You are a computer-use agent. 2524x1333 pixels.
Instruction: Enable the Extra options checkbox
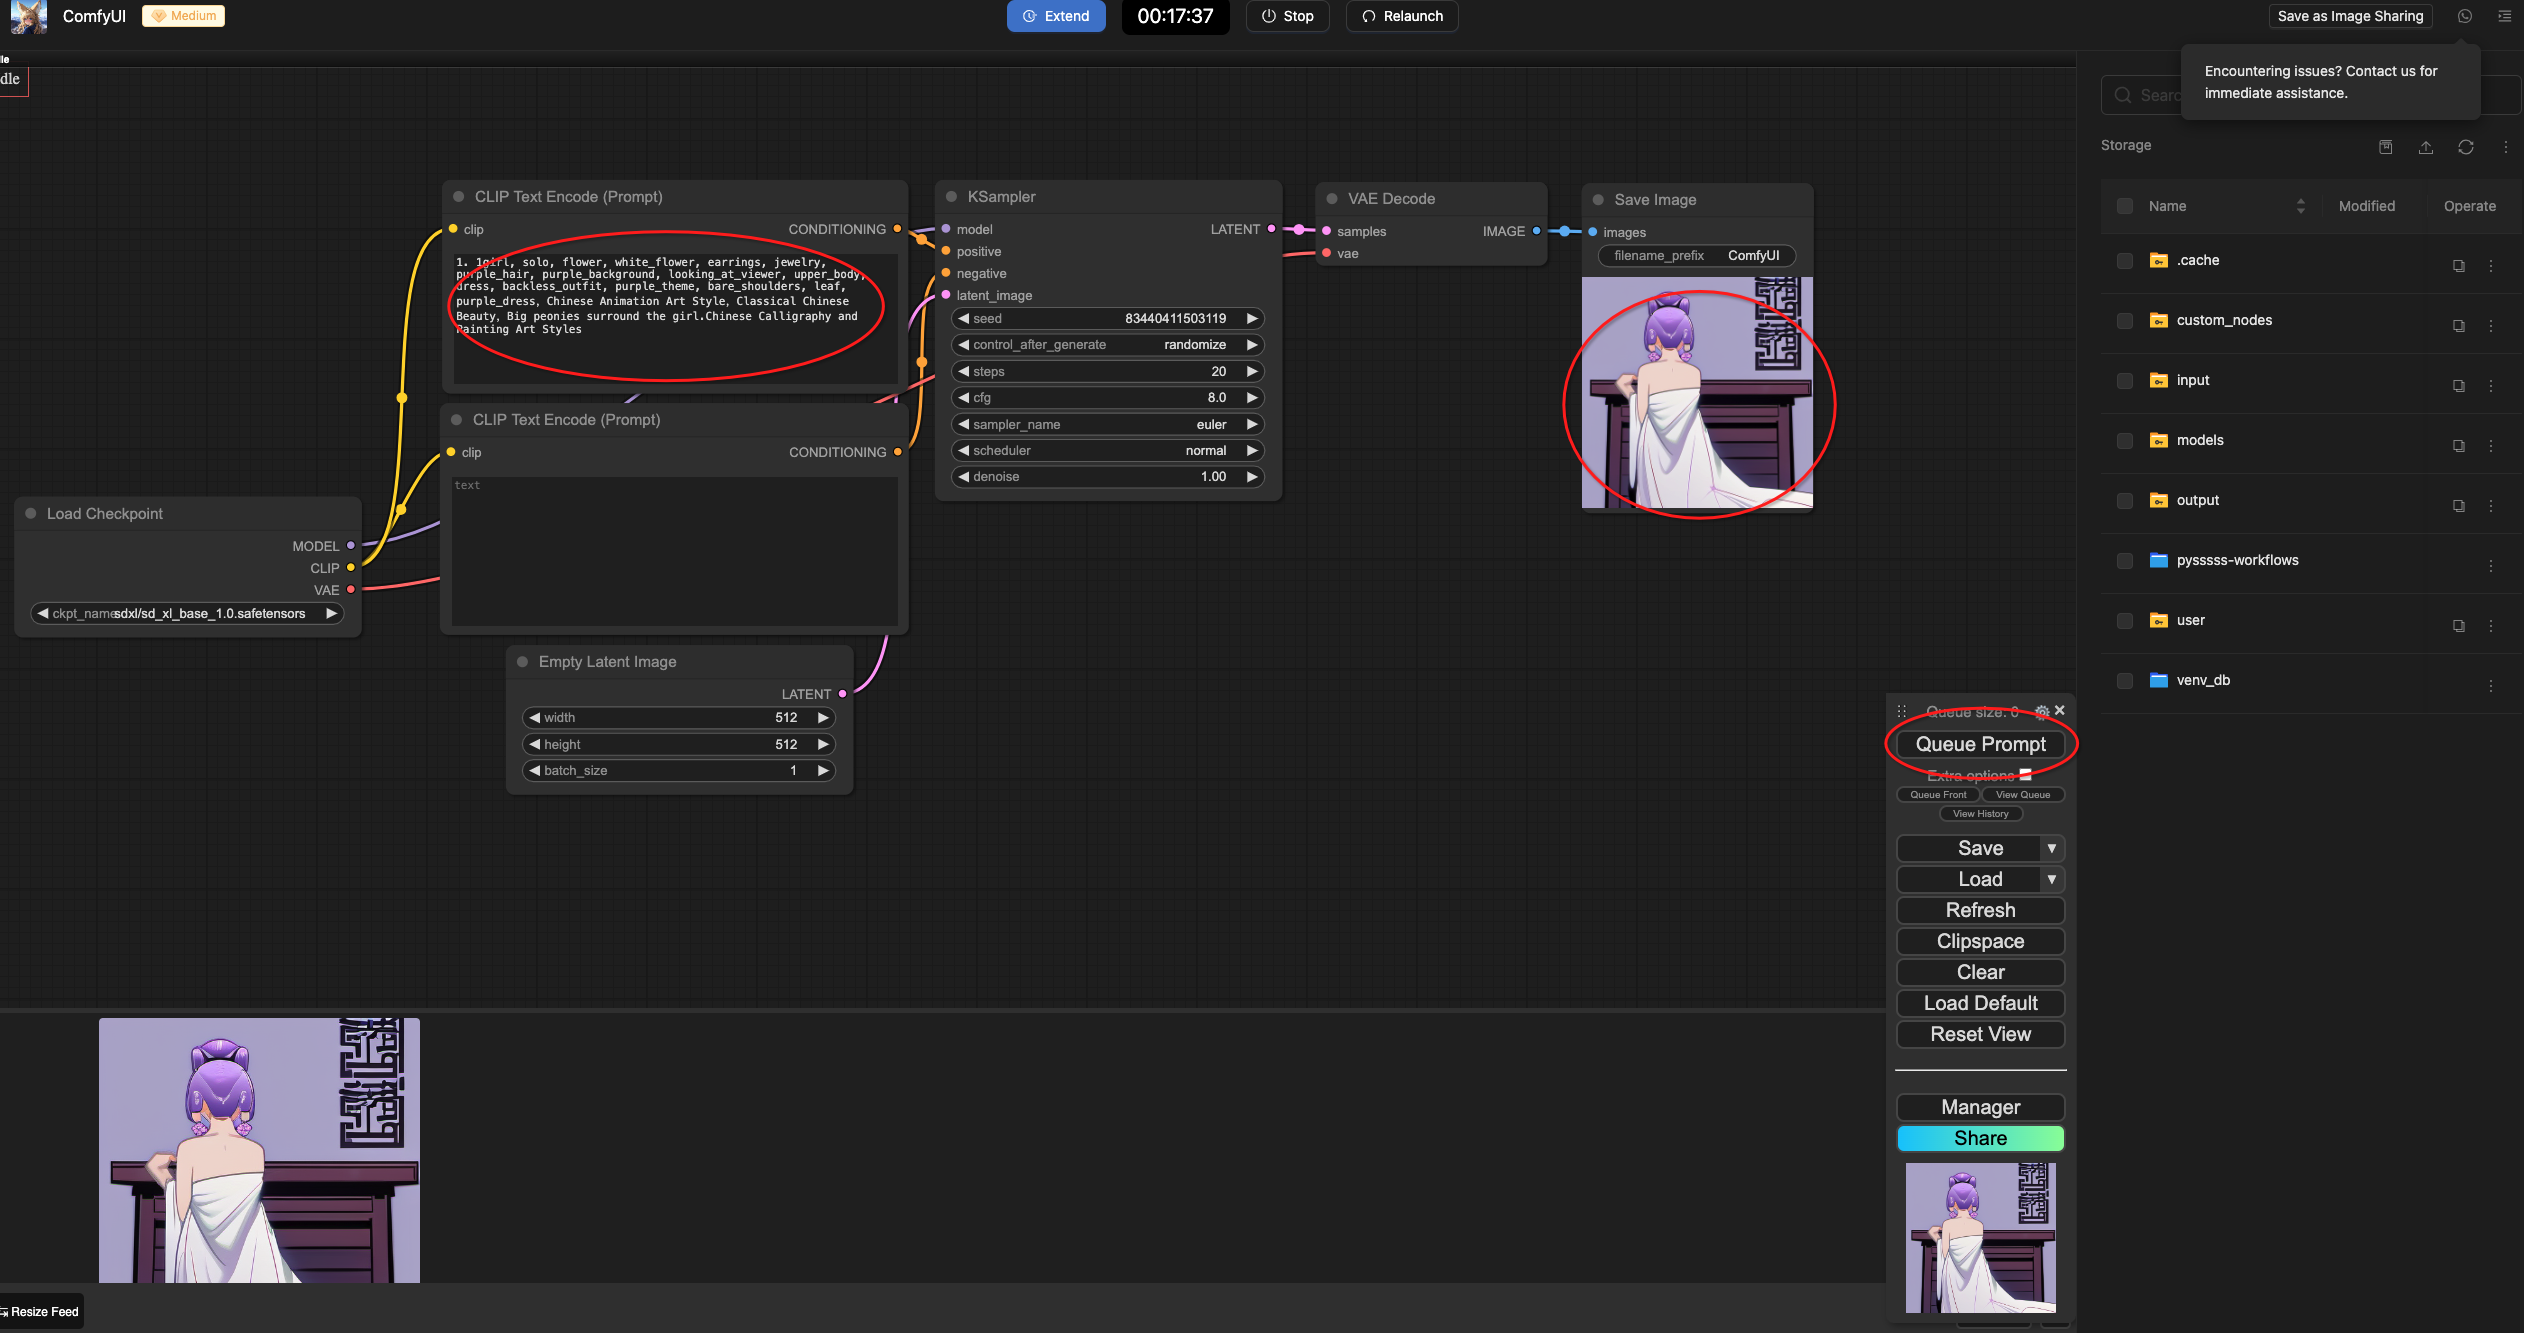(2025, 775)
